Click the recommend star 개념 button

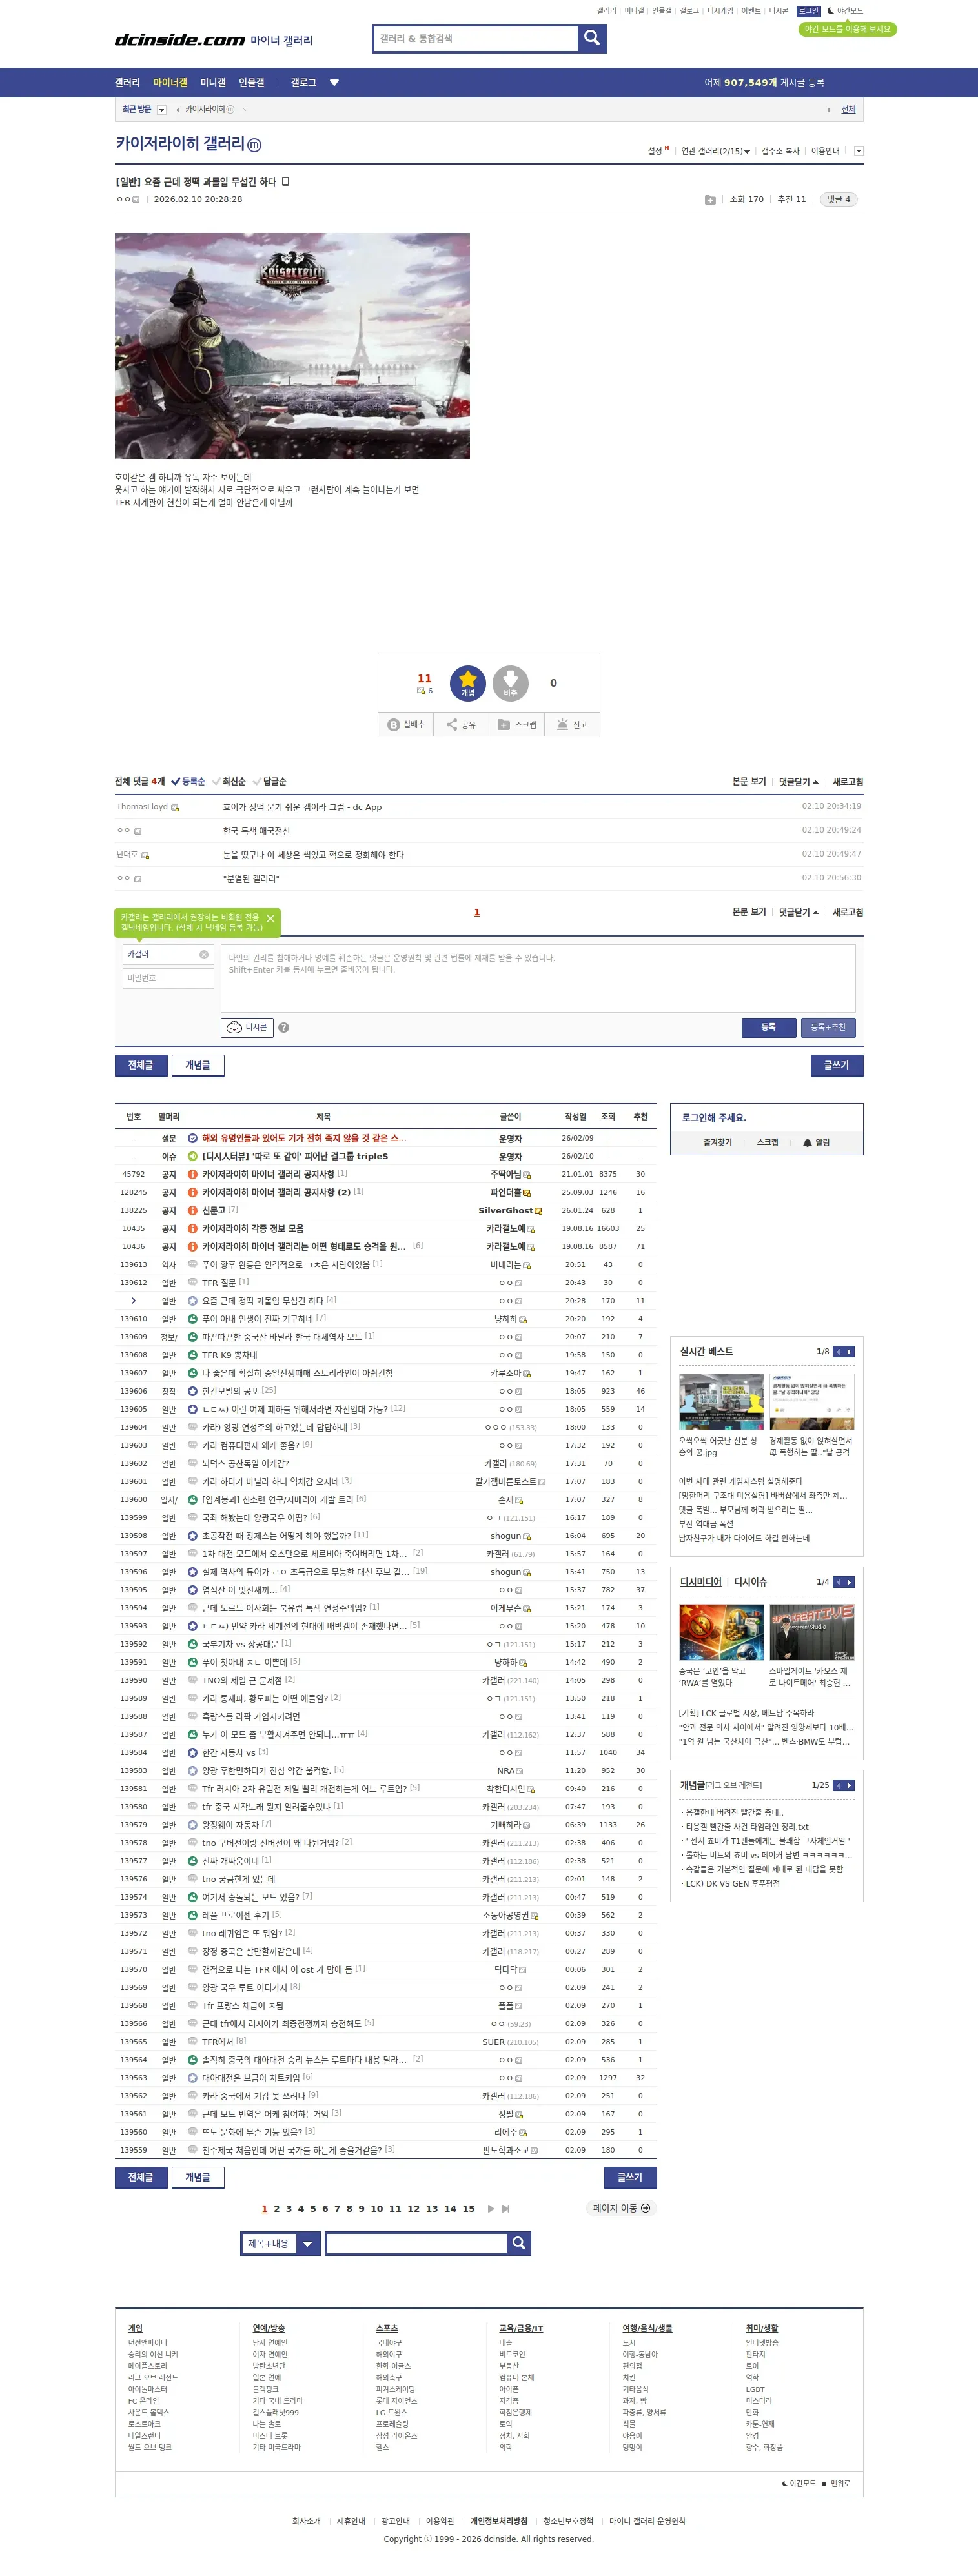468,683
